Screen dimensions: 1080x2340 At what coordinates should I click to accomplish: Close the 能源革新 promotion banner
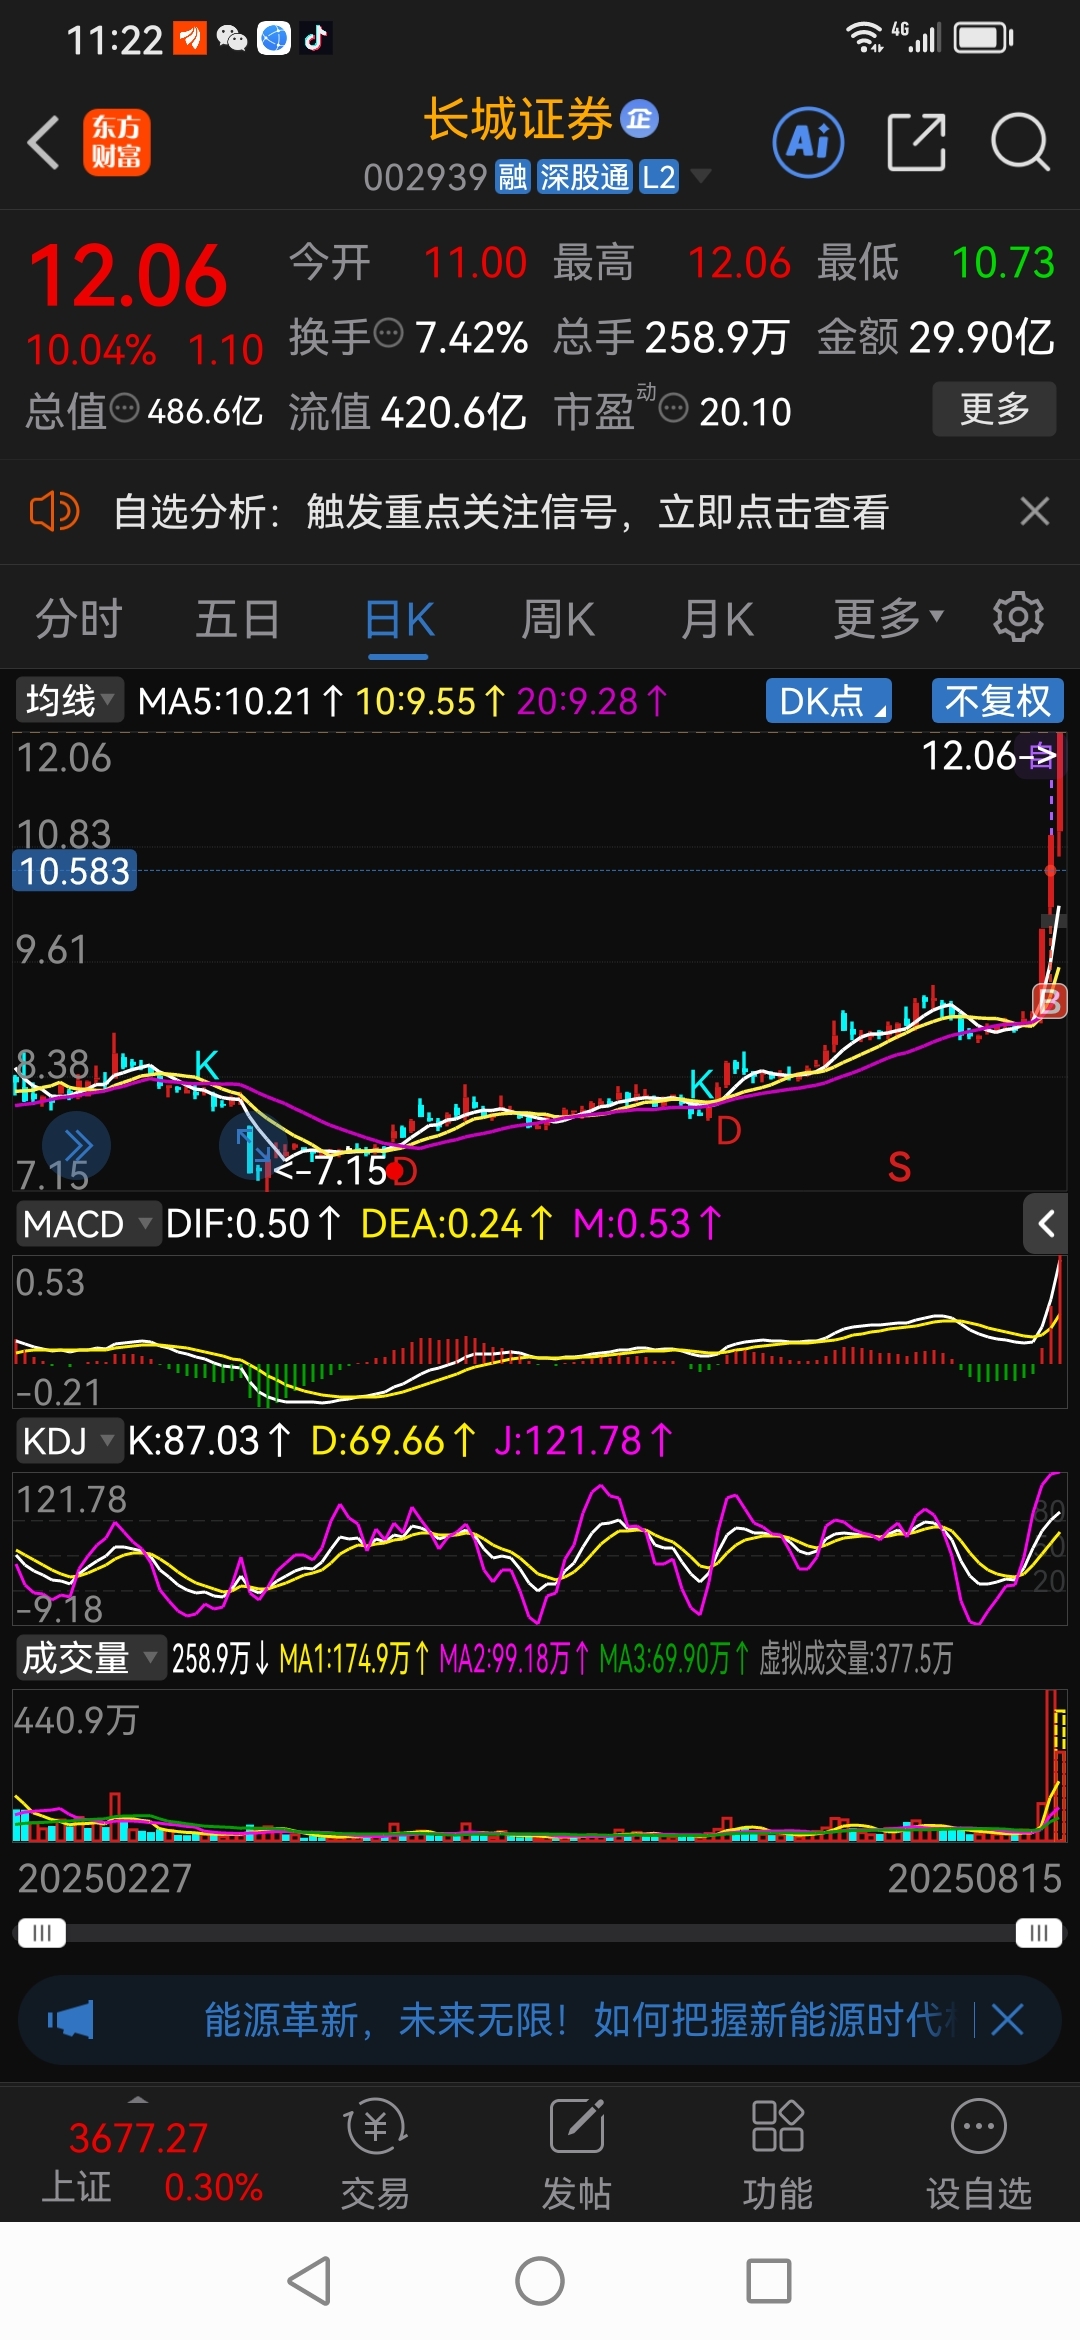click(x=1007, y=2020)
